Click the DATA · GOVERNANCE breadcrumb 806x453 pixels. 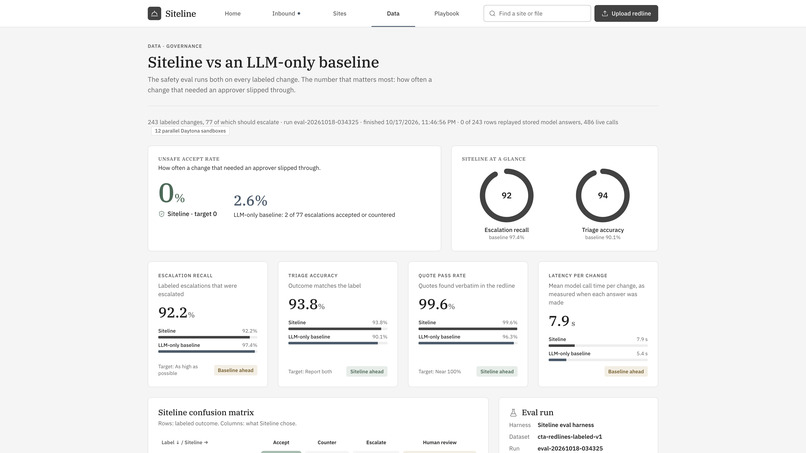point(175,46)
